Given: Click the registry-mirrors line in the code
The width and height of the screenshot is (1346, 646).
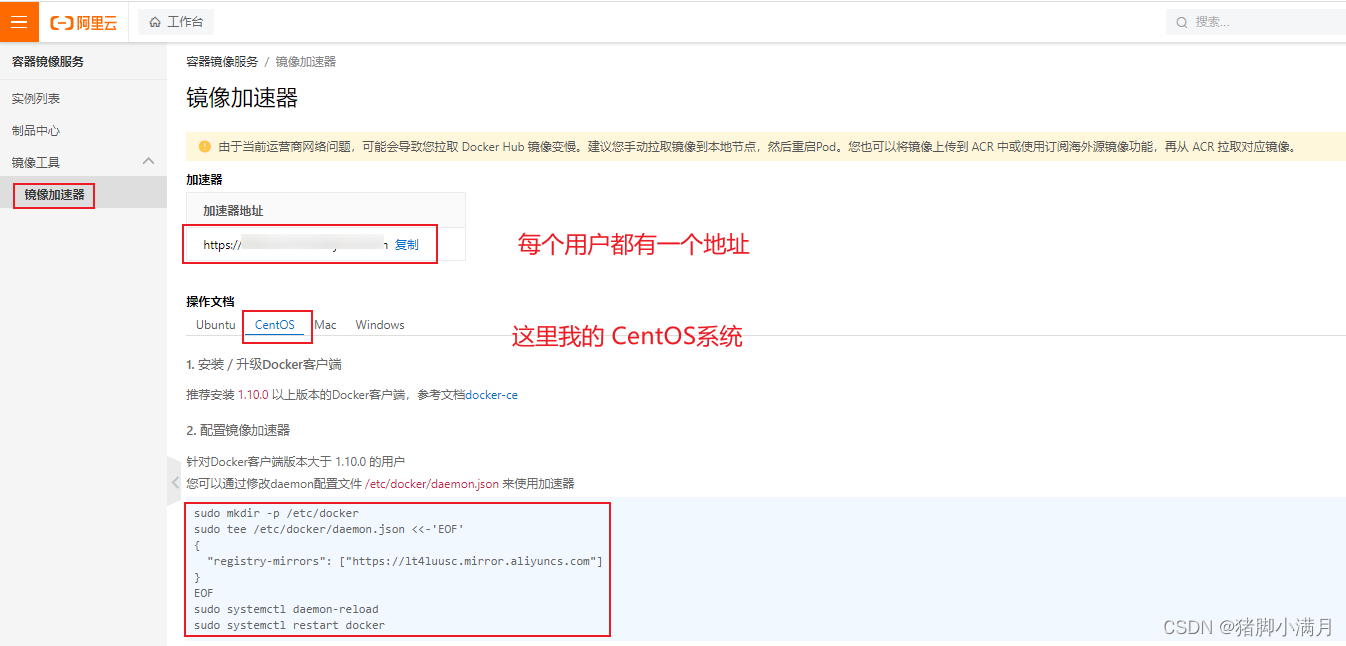Looking at the screenshot, I should [x=404, y=562].
